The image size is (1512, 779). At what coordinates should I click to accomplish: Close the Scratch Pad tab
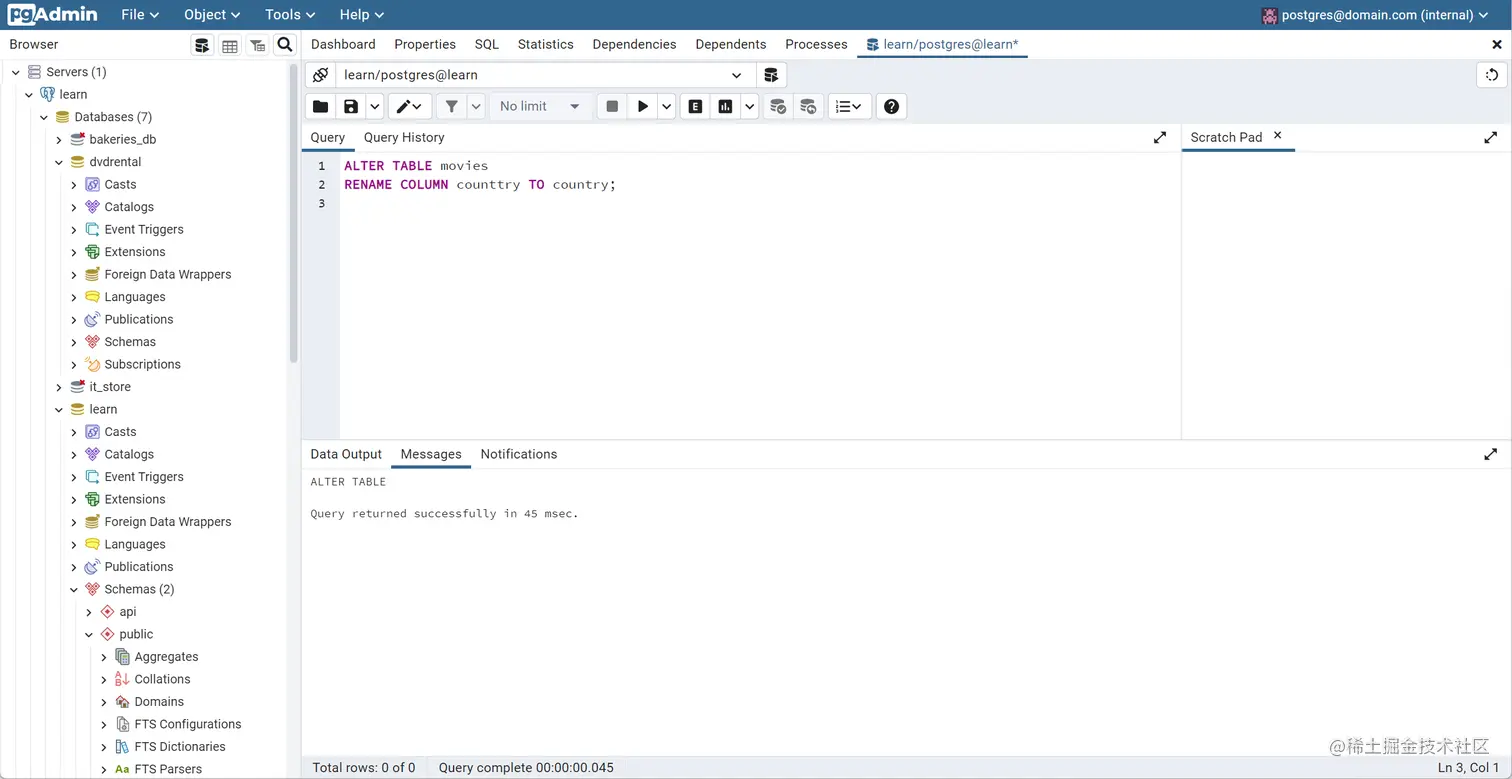(1277, 135)
